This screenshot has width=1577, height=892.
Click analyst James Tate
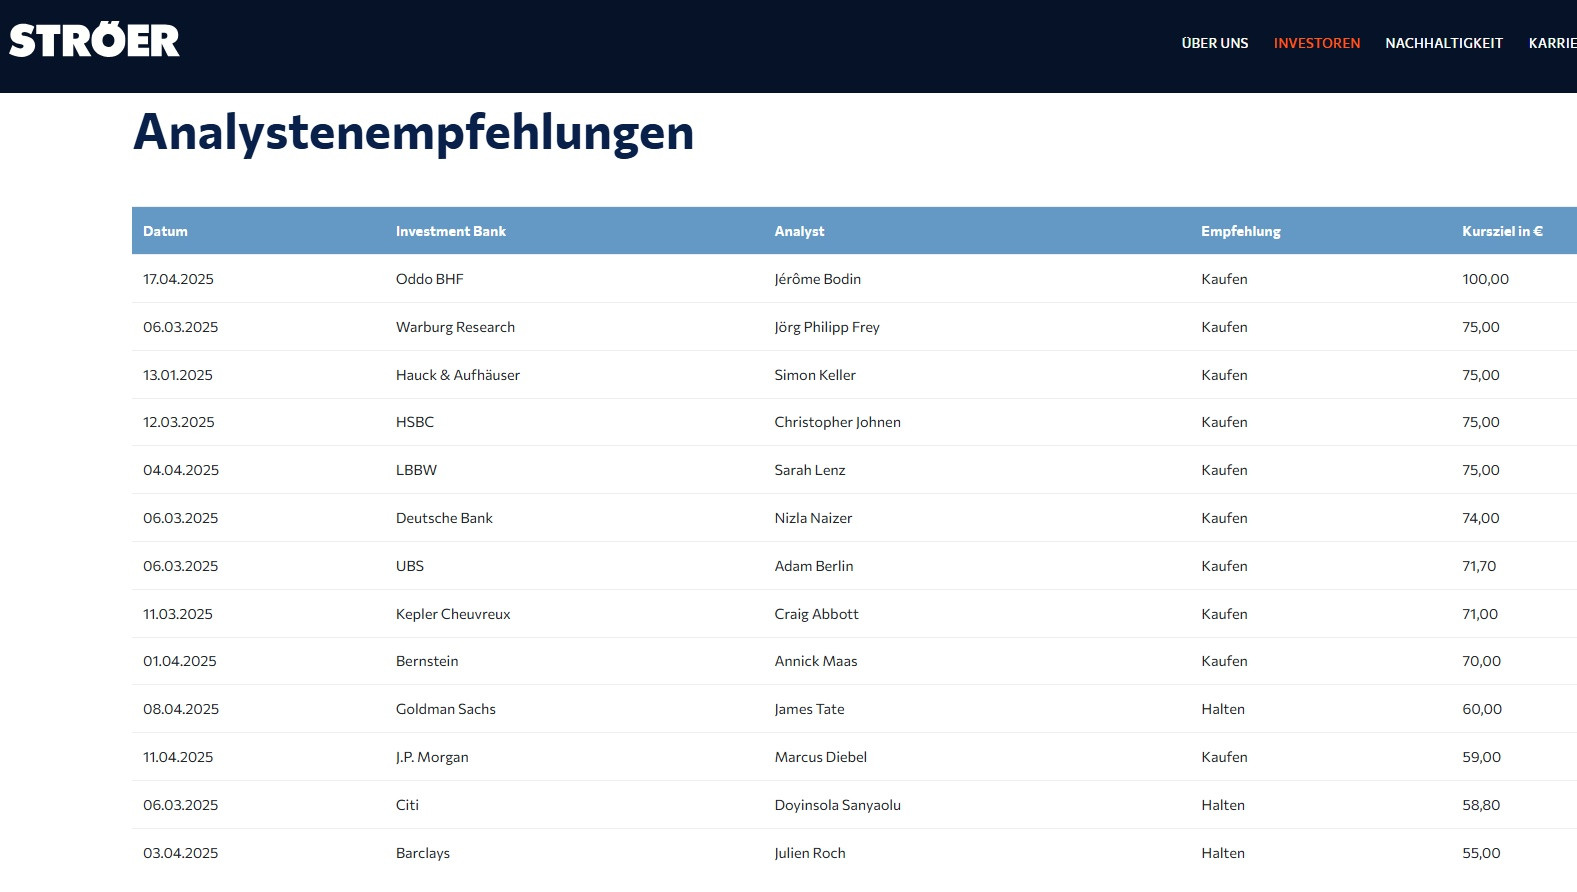coord(809,709)
